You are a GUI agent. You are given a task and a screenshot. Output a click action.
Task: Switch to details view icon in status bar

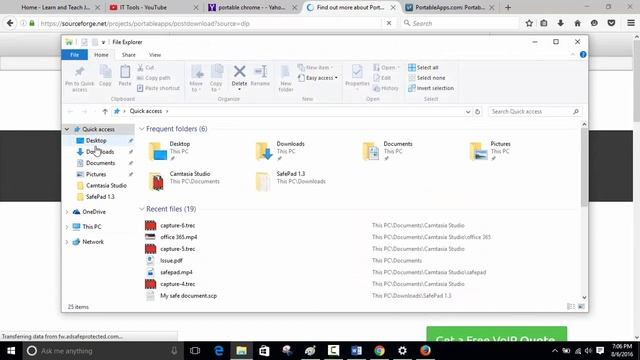pyautogui.click(x=571, y=307)
